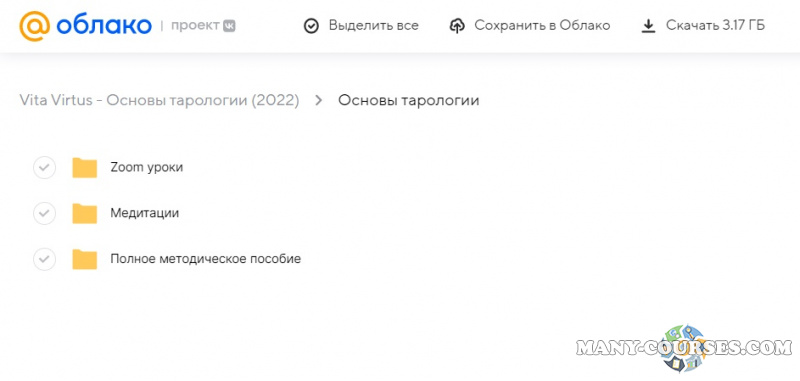Tick the checkbox for Медитации folder
This screenshot has width=800, height=381.
pyautogui.click(x=44, y=213)
